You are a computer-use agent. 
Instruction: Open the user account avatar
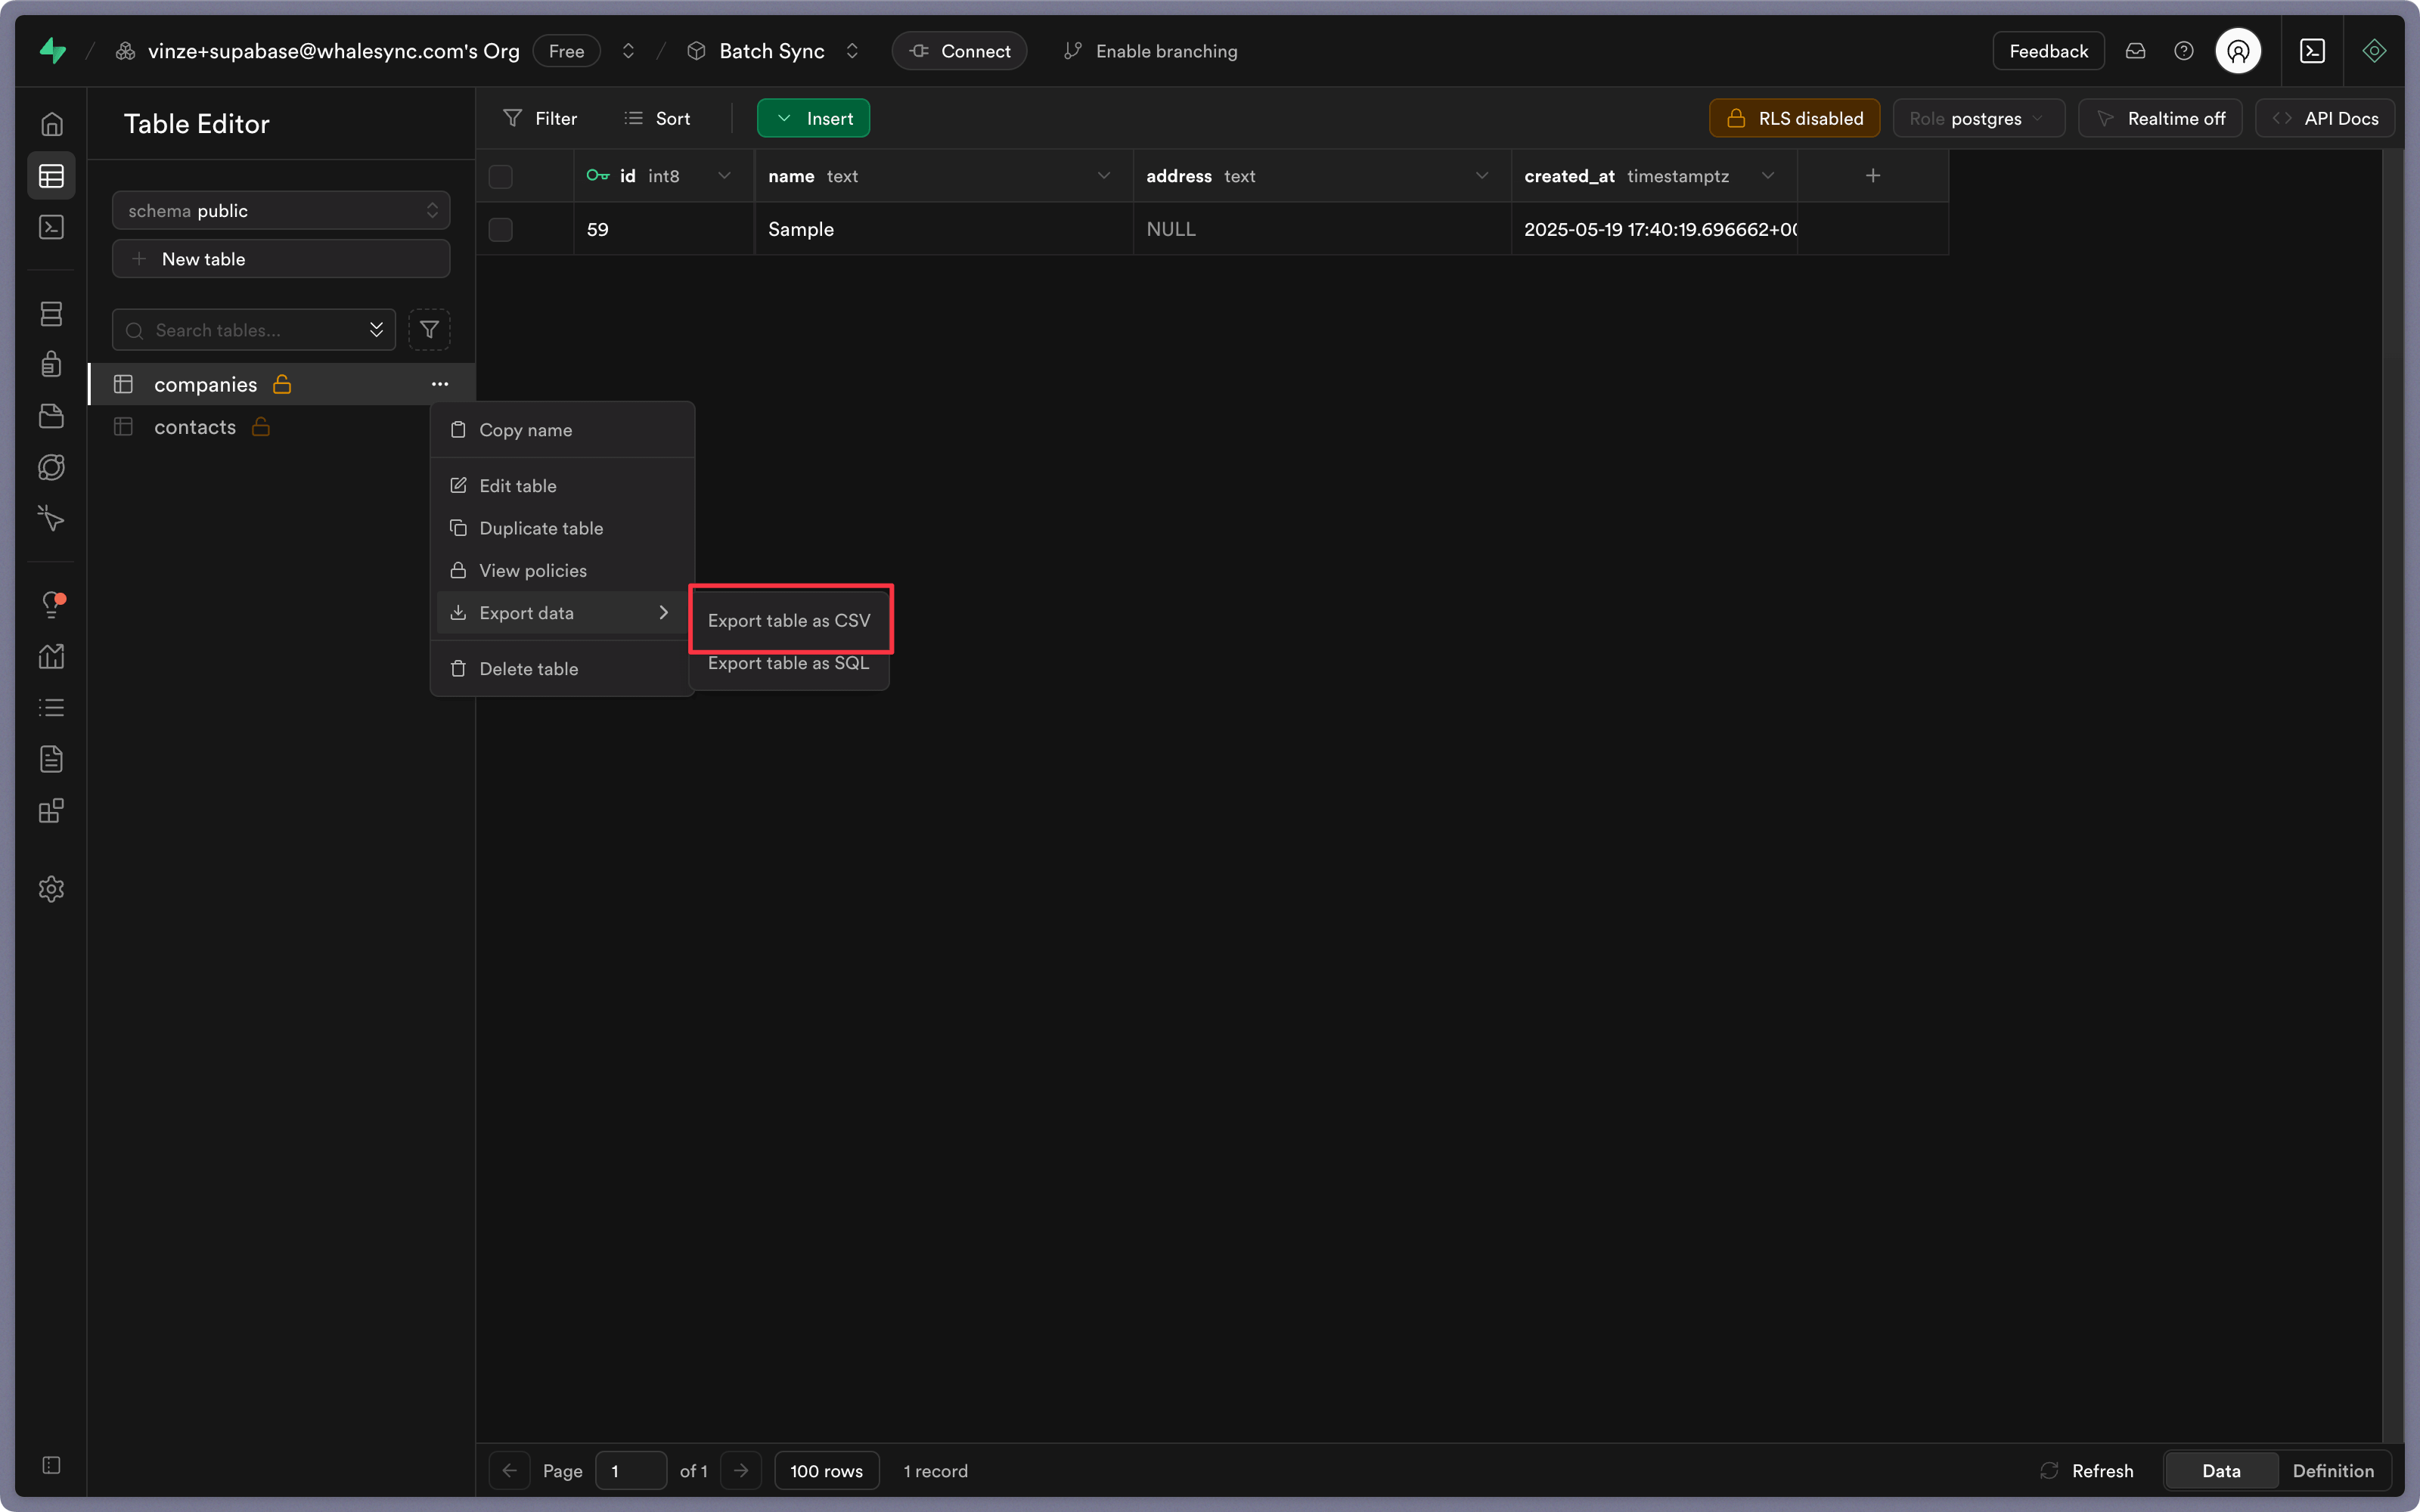click(2238, 50)
